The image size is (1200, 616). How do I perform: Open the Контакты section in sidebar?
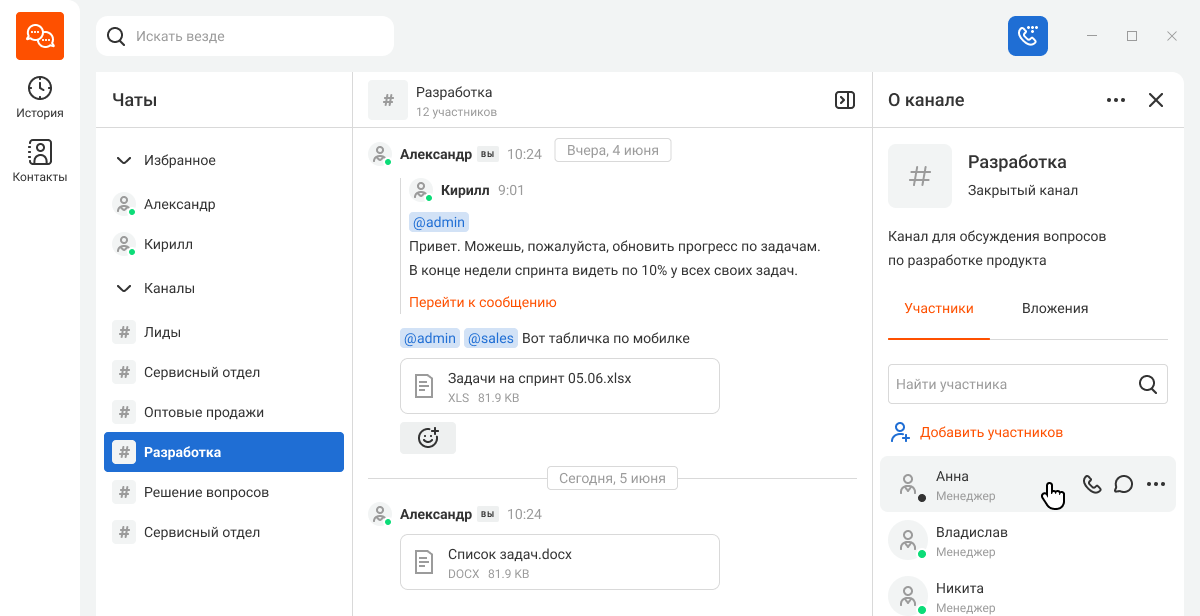[x=40, y=161]
